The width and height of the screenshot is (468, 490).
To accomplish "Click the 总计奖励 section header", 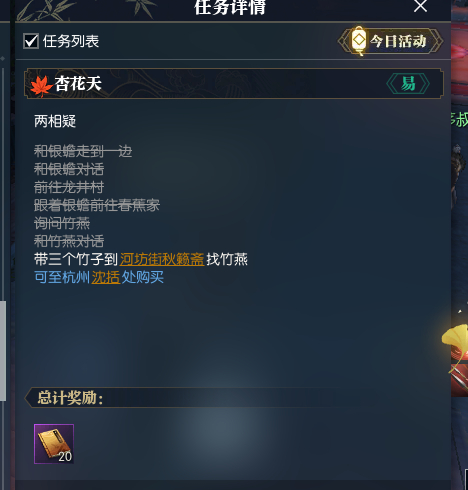I will tap(70, 397).
